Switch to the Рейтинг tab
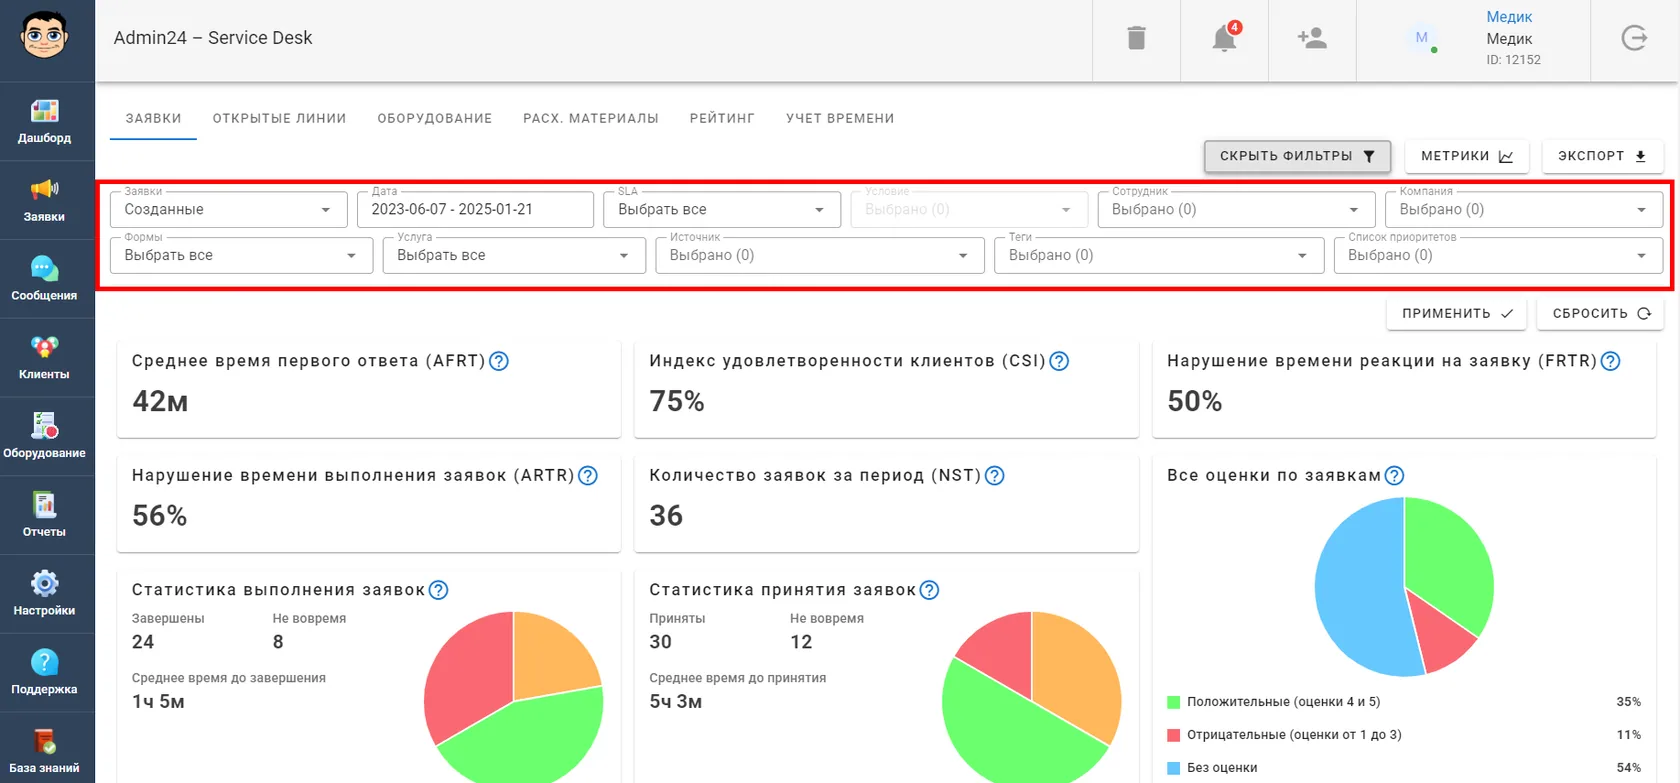The image size is (1680, 783). [722, 118]
